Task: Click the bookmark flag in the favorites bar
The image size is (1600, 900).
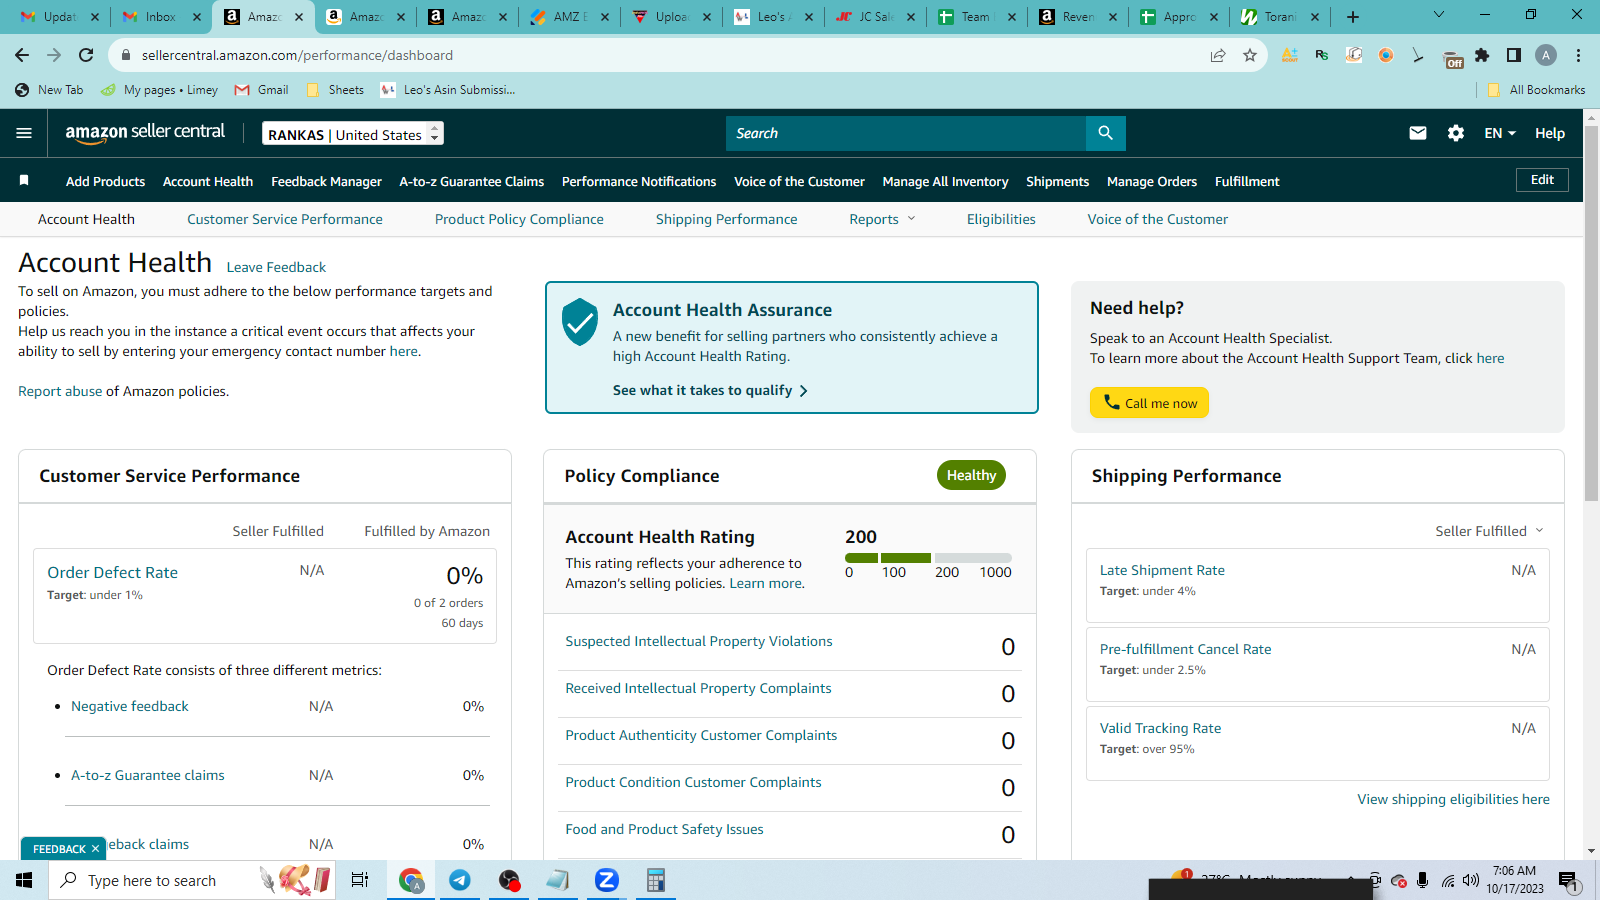Action: 24,180
